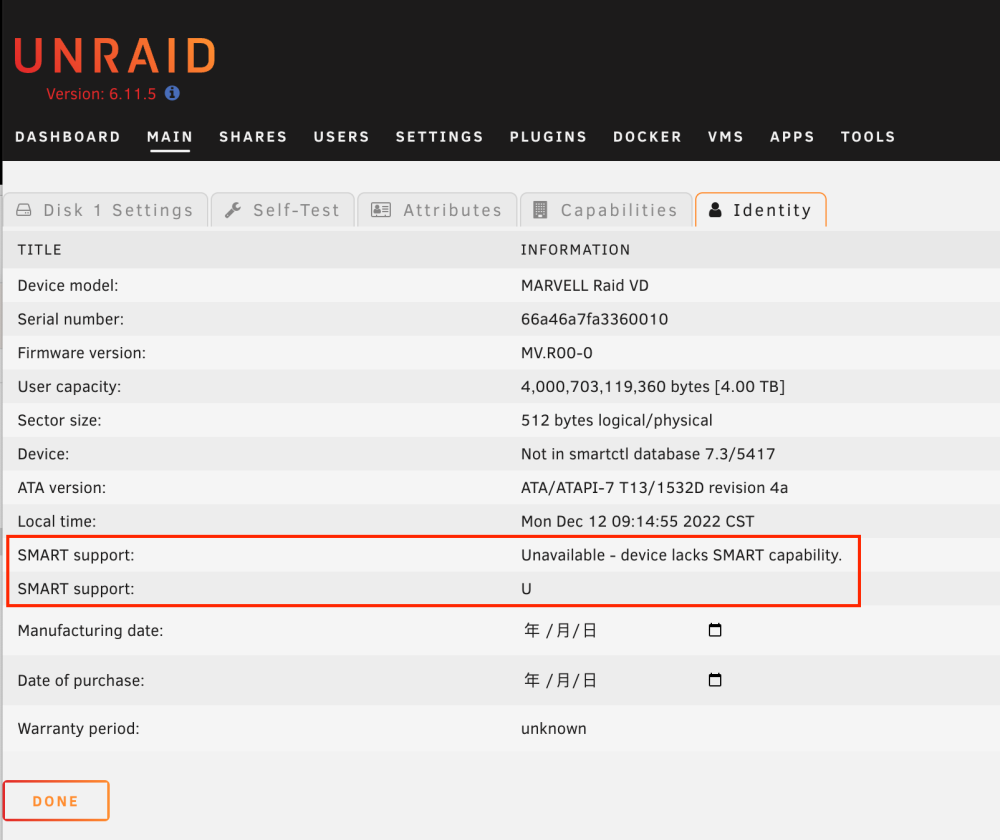The height and width of the screenshot is (840, 1000).
Task: Click the user capacity 4.00 TB value
Action: coord(653,387)
